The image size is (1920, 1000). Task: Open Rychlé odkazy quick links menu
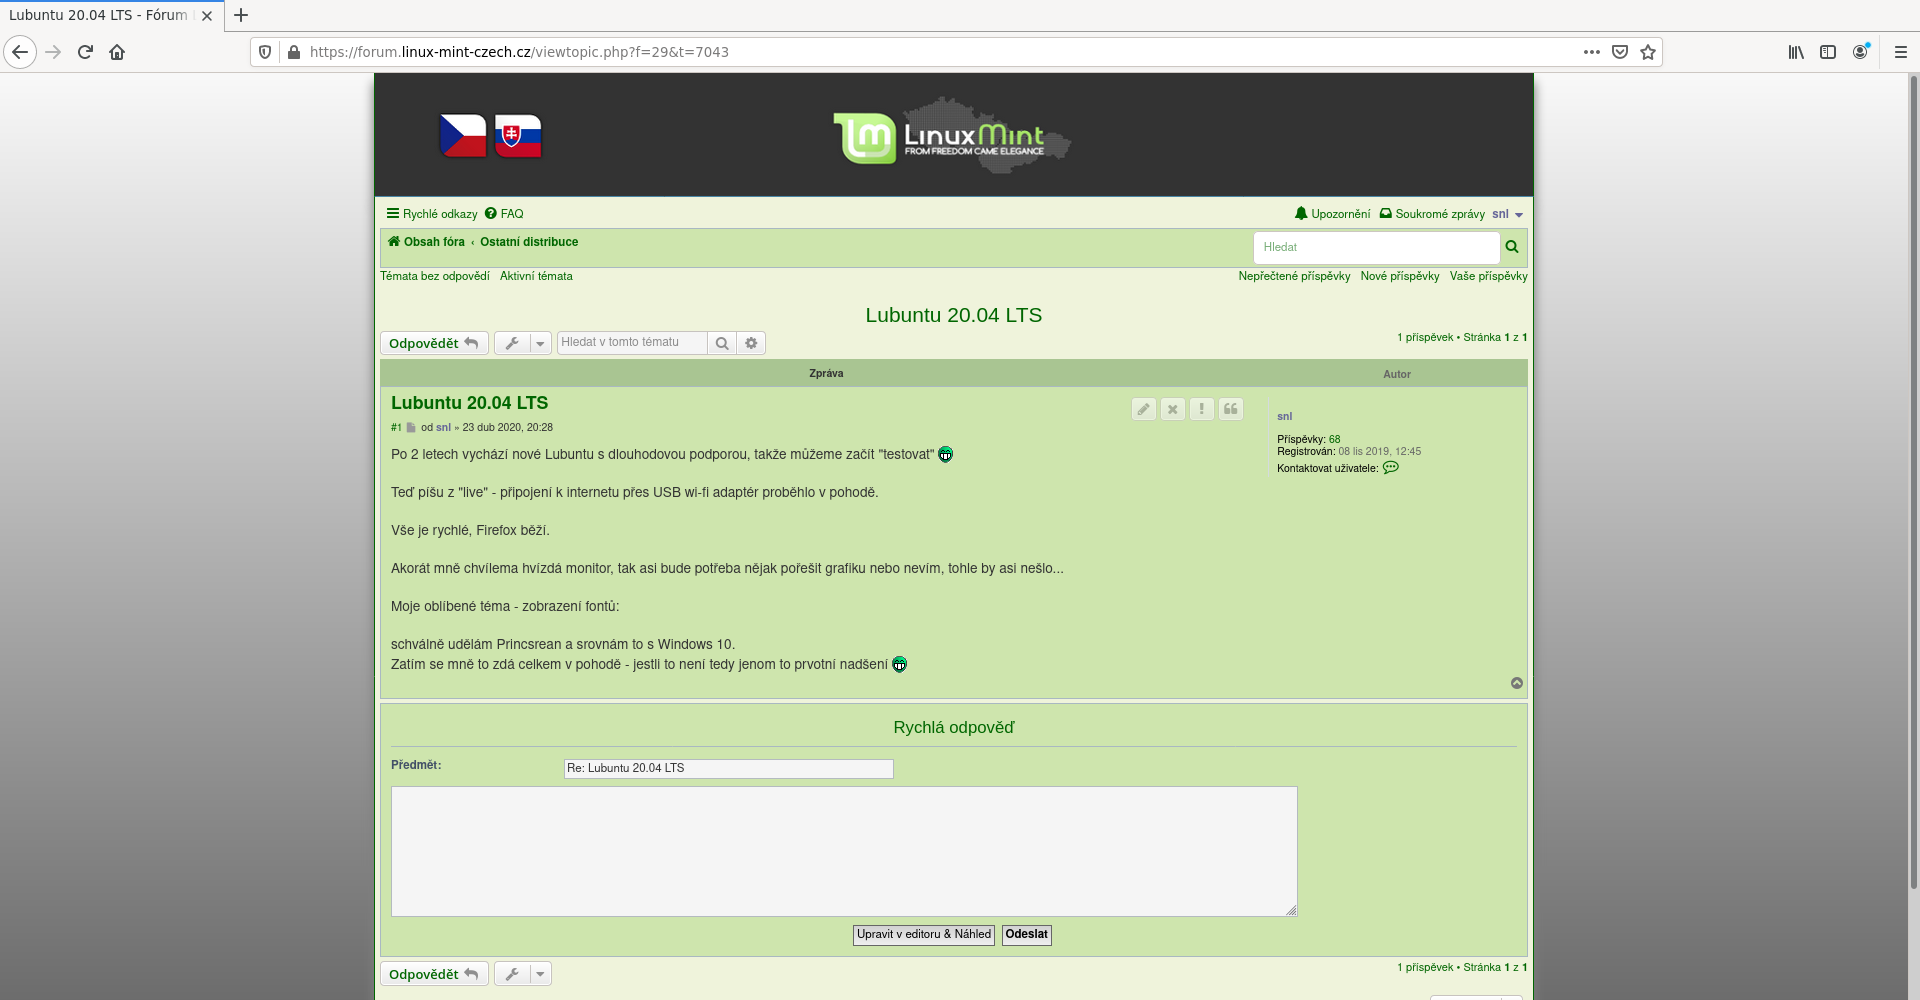click(432, 214)
